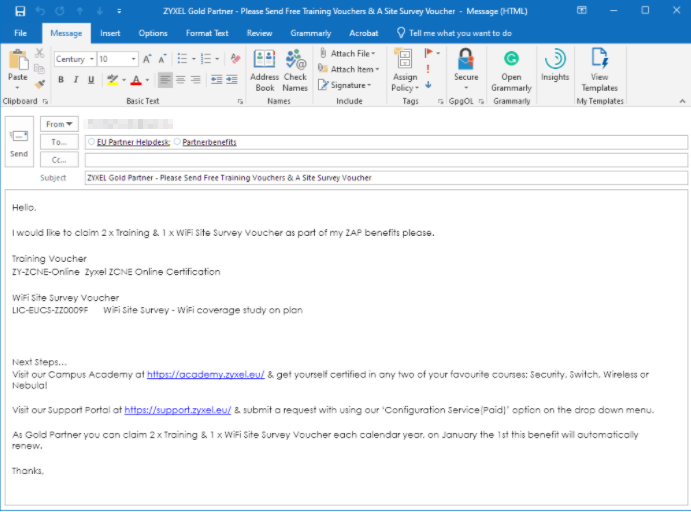This screenshot has width=691, height=512.
Task: Click the Copy icon in Clipboard group
Action: pos(40,69)
